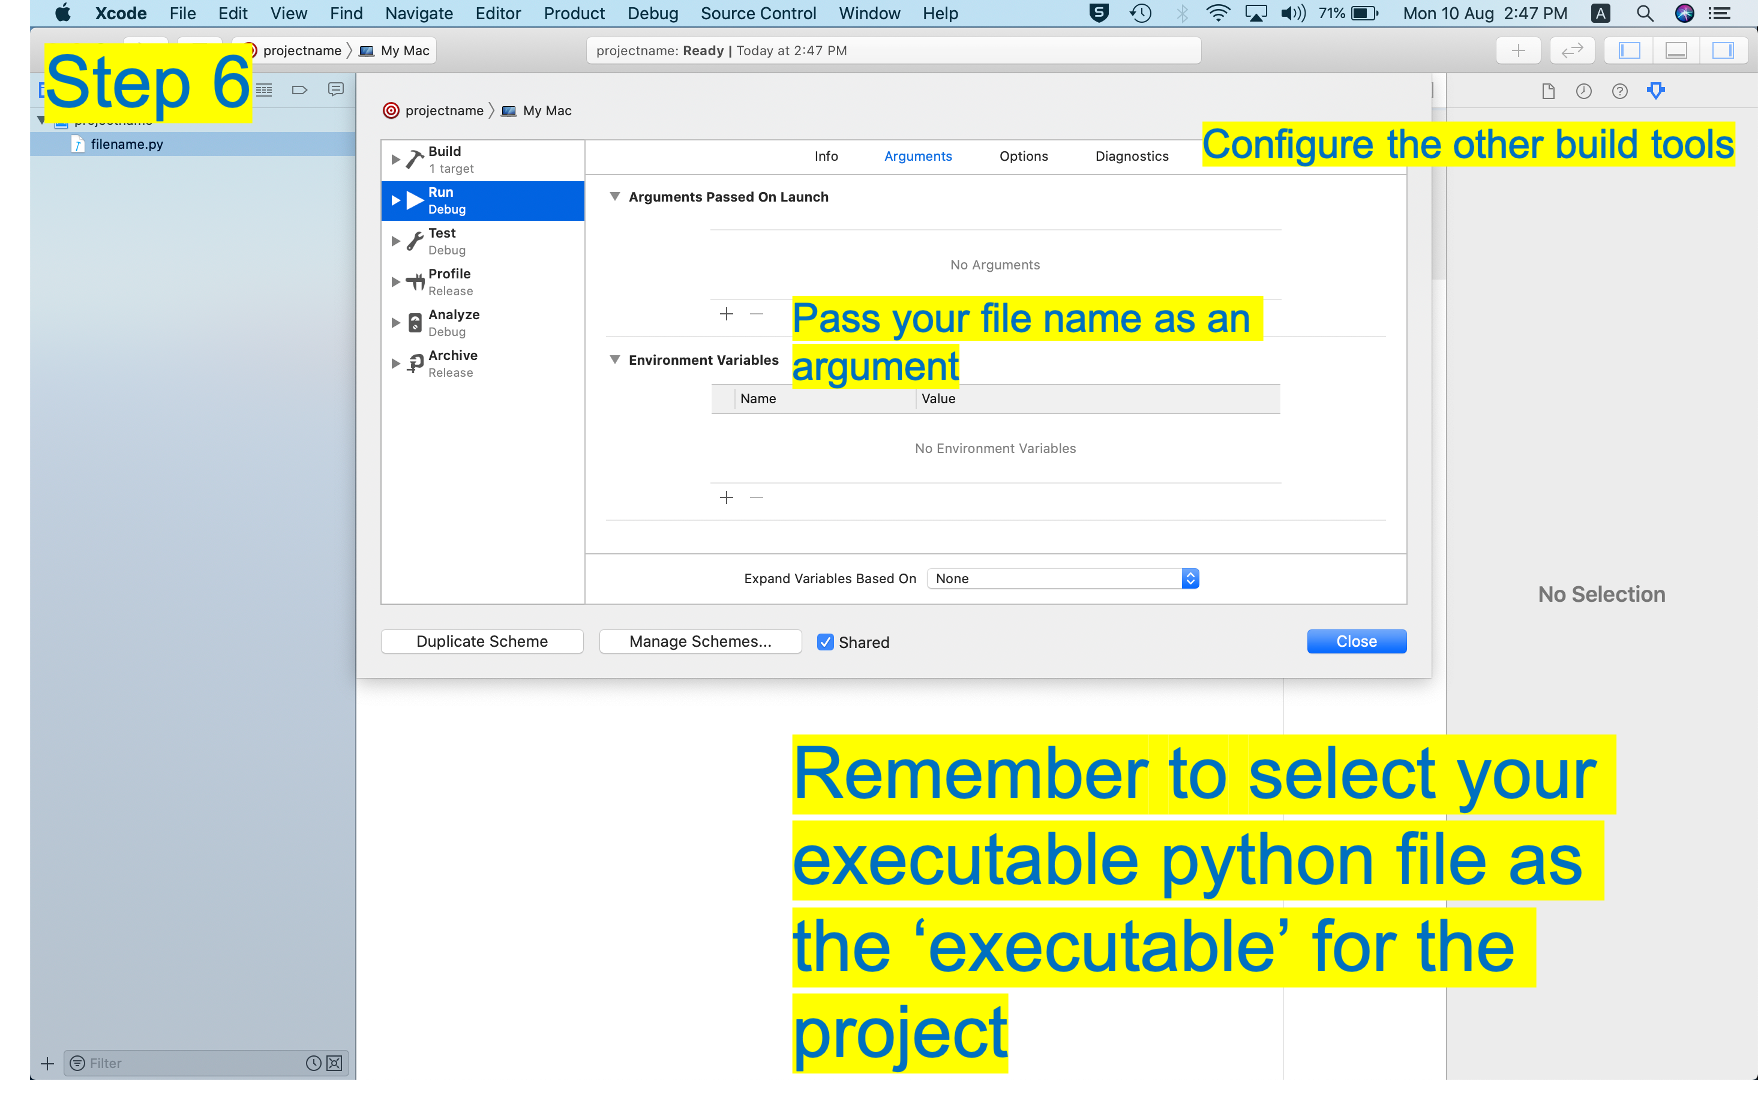Screen dimensions: 1760x1116
Task: Show the breakpoint navigator
Action: point(299,90)
